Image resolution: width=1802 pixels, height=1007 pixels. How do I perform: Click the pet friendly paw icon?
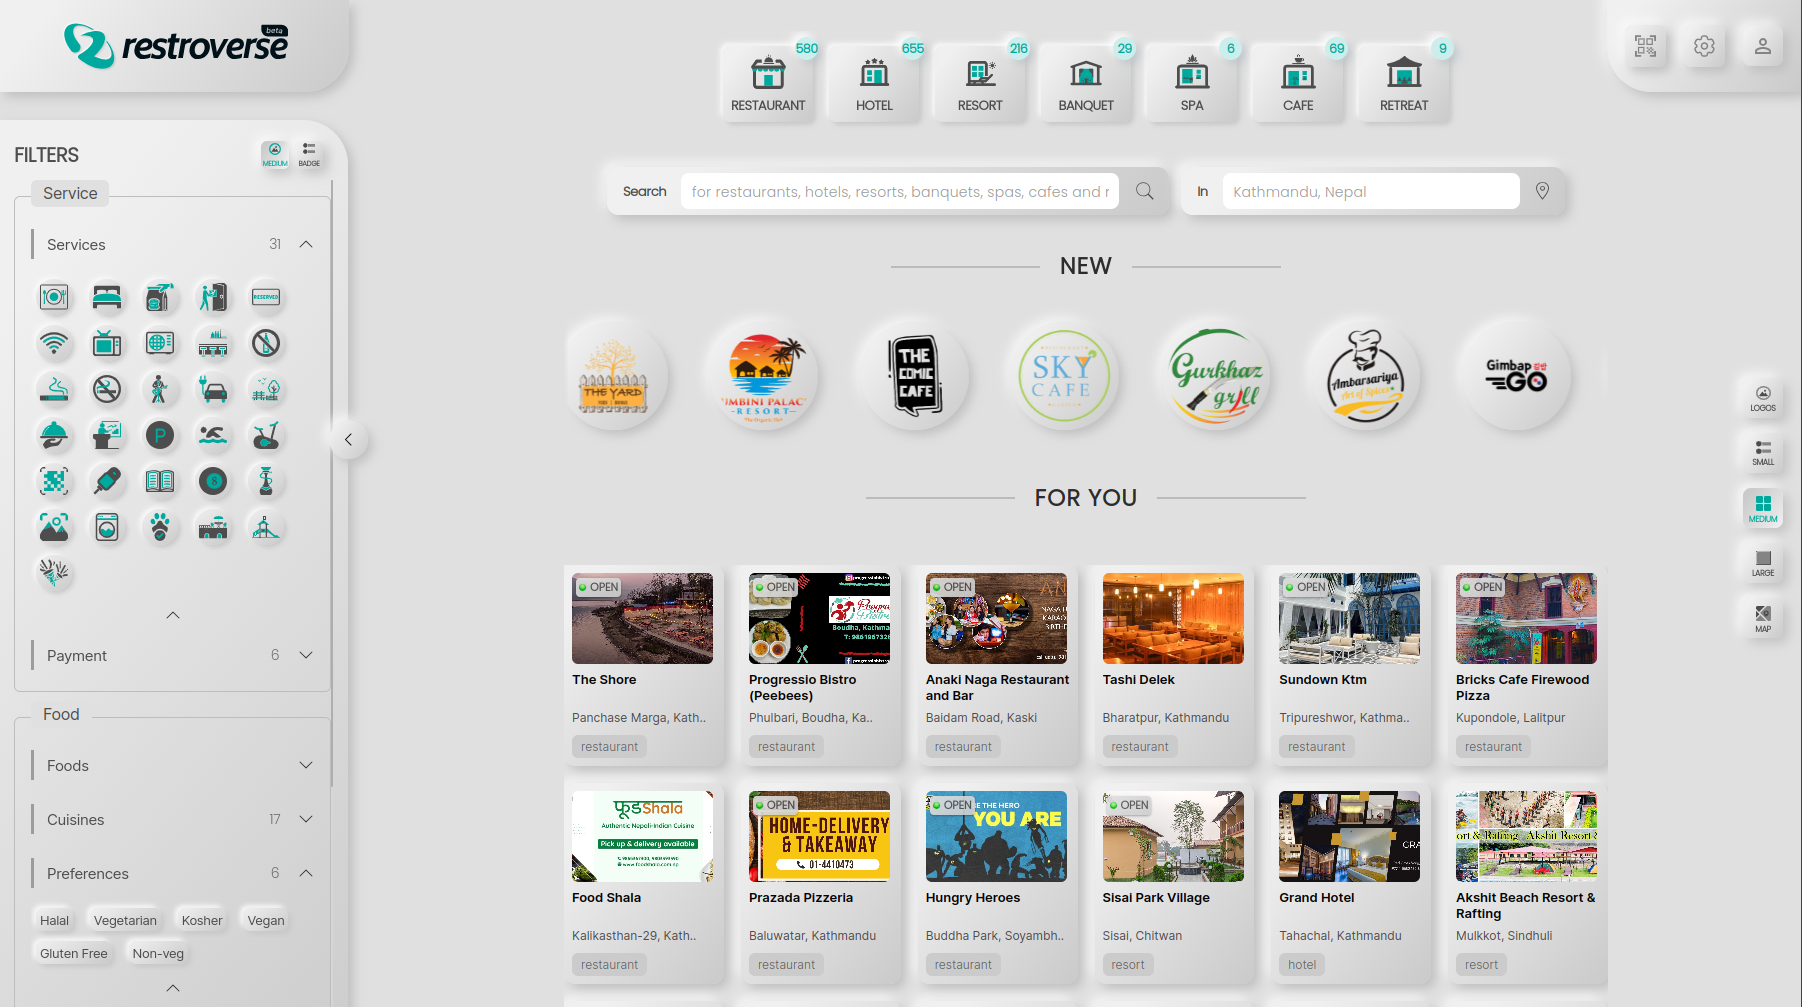click(160, 527)
